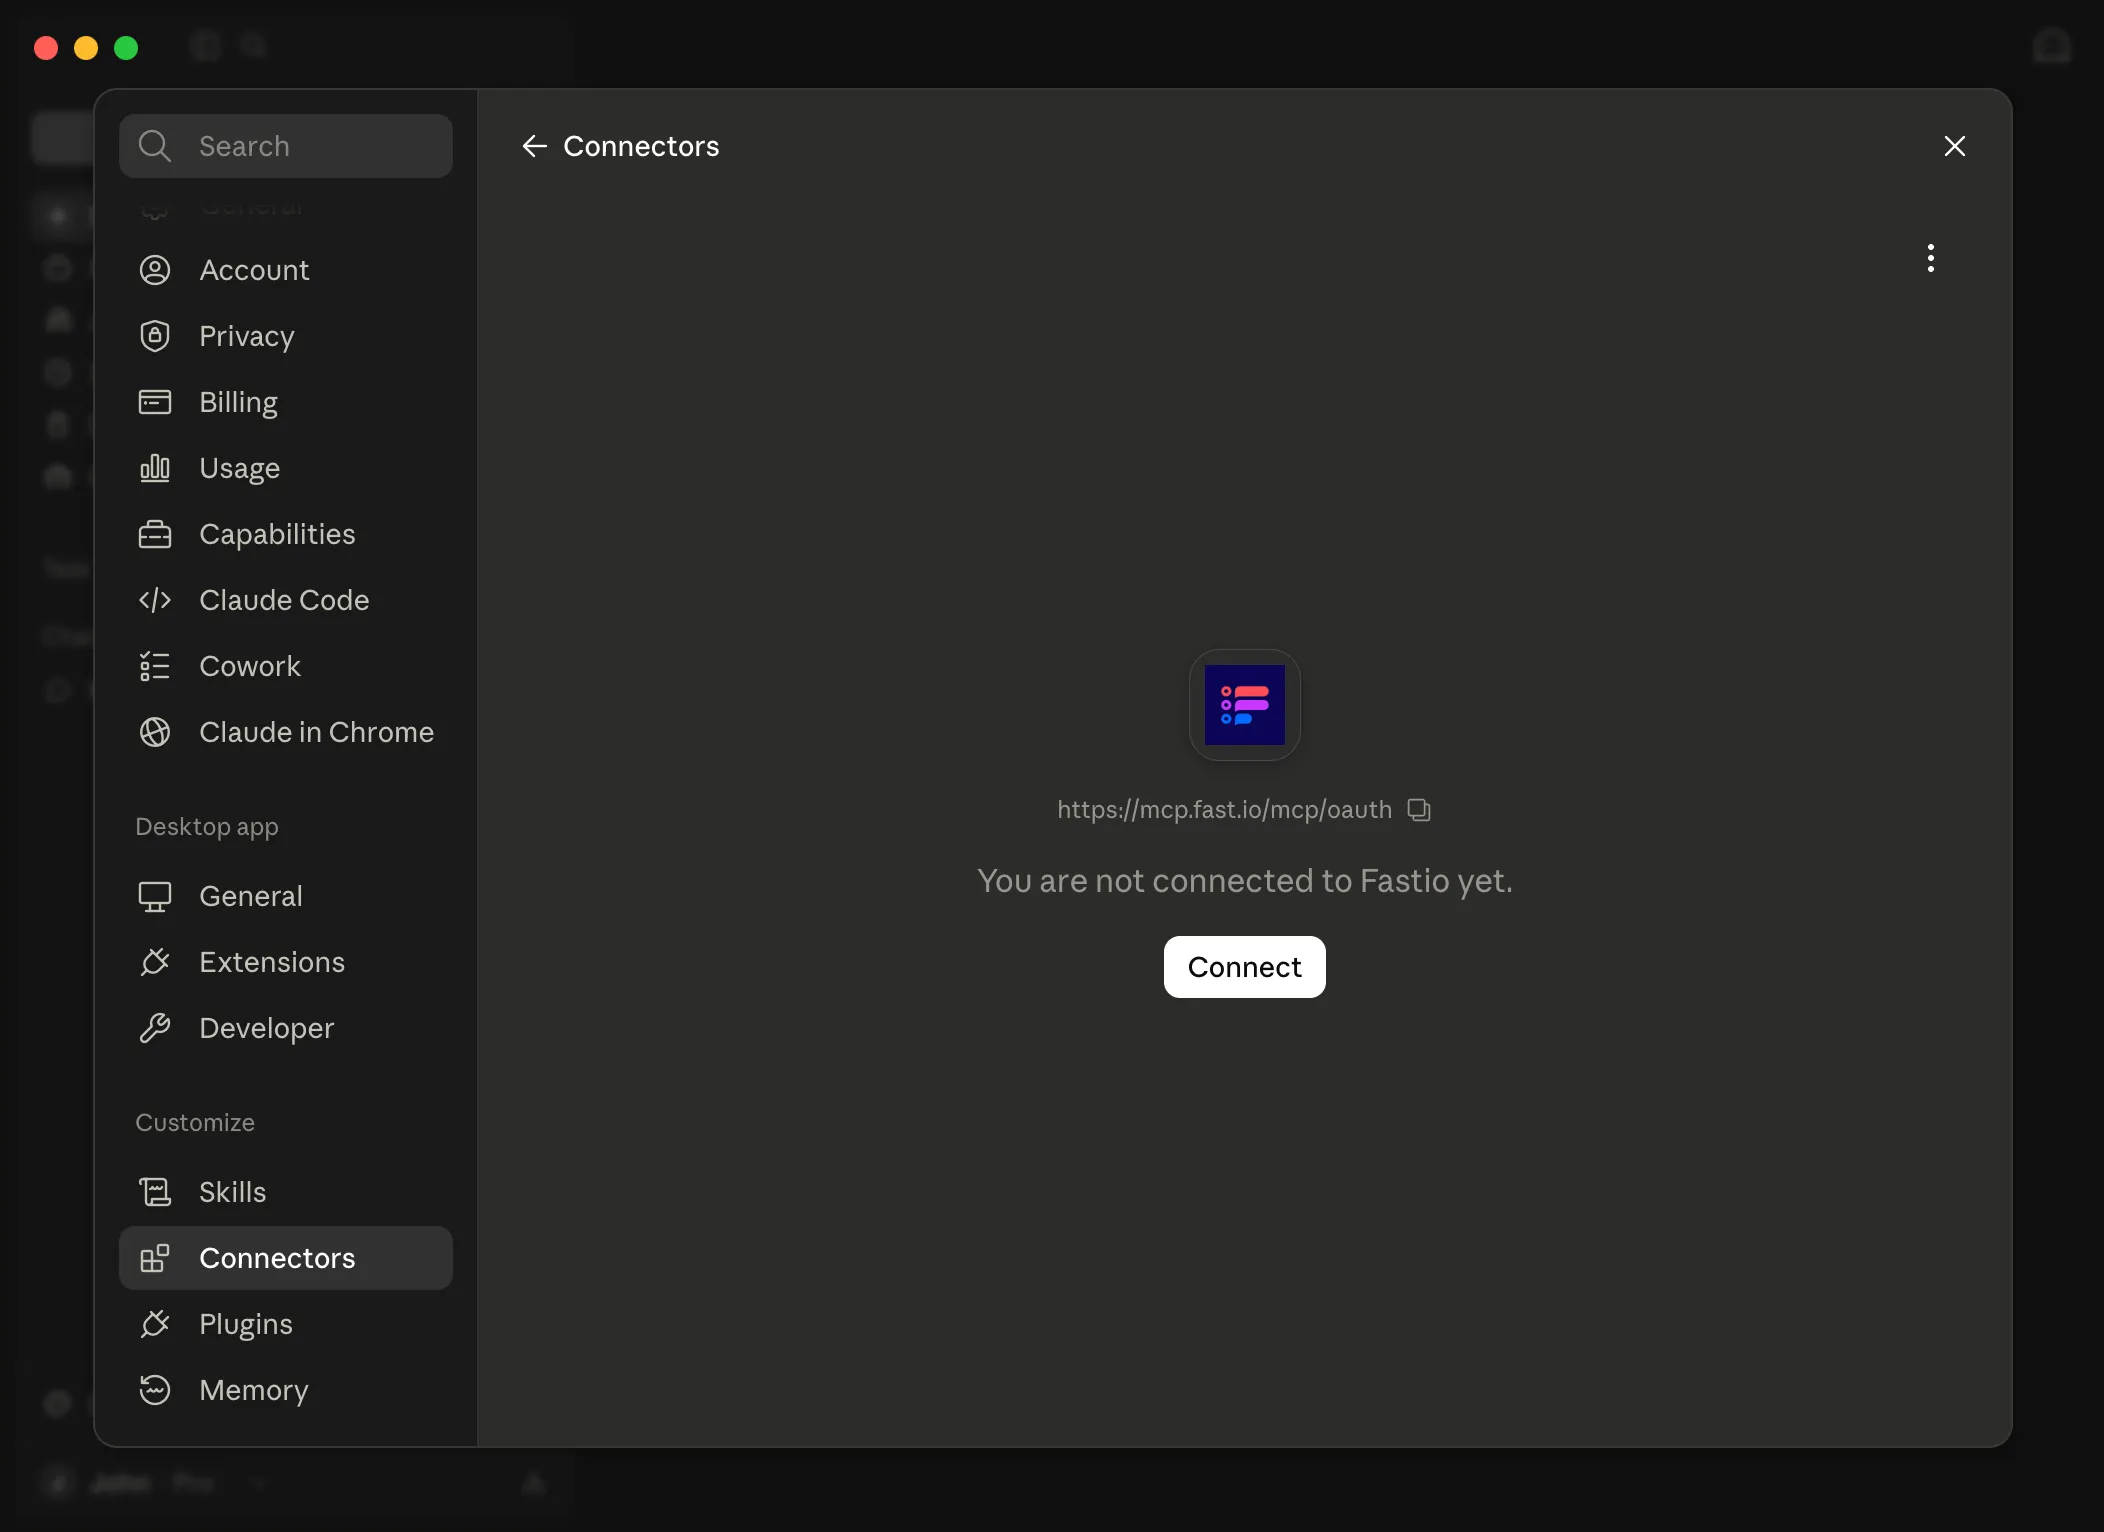Open Usage settings

coord(286,468)
